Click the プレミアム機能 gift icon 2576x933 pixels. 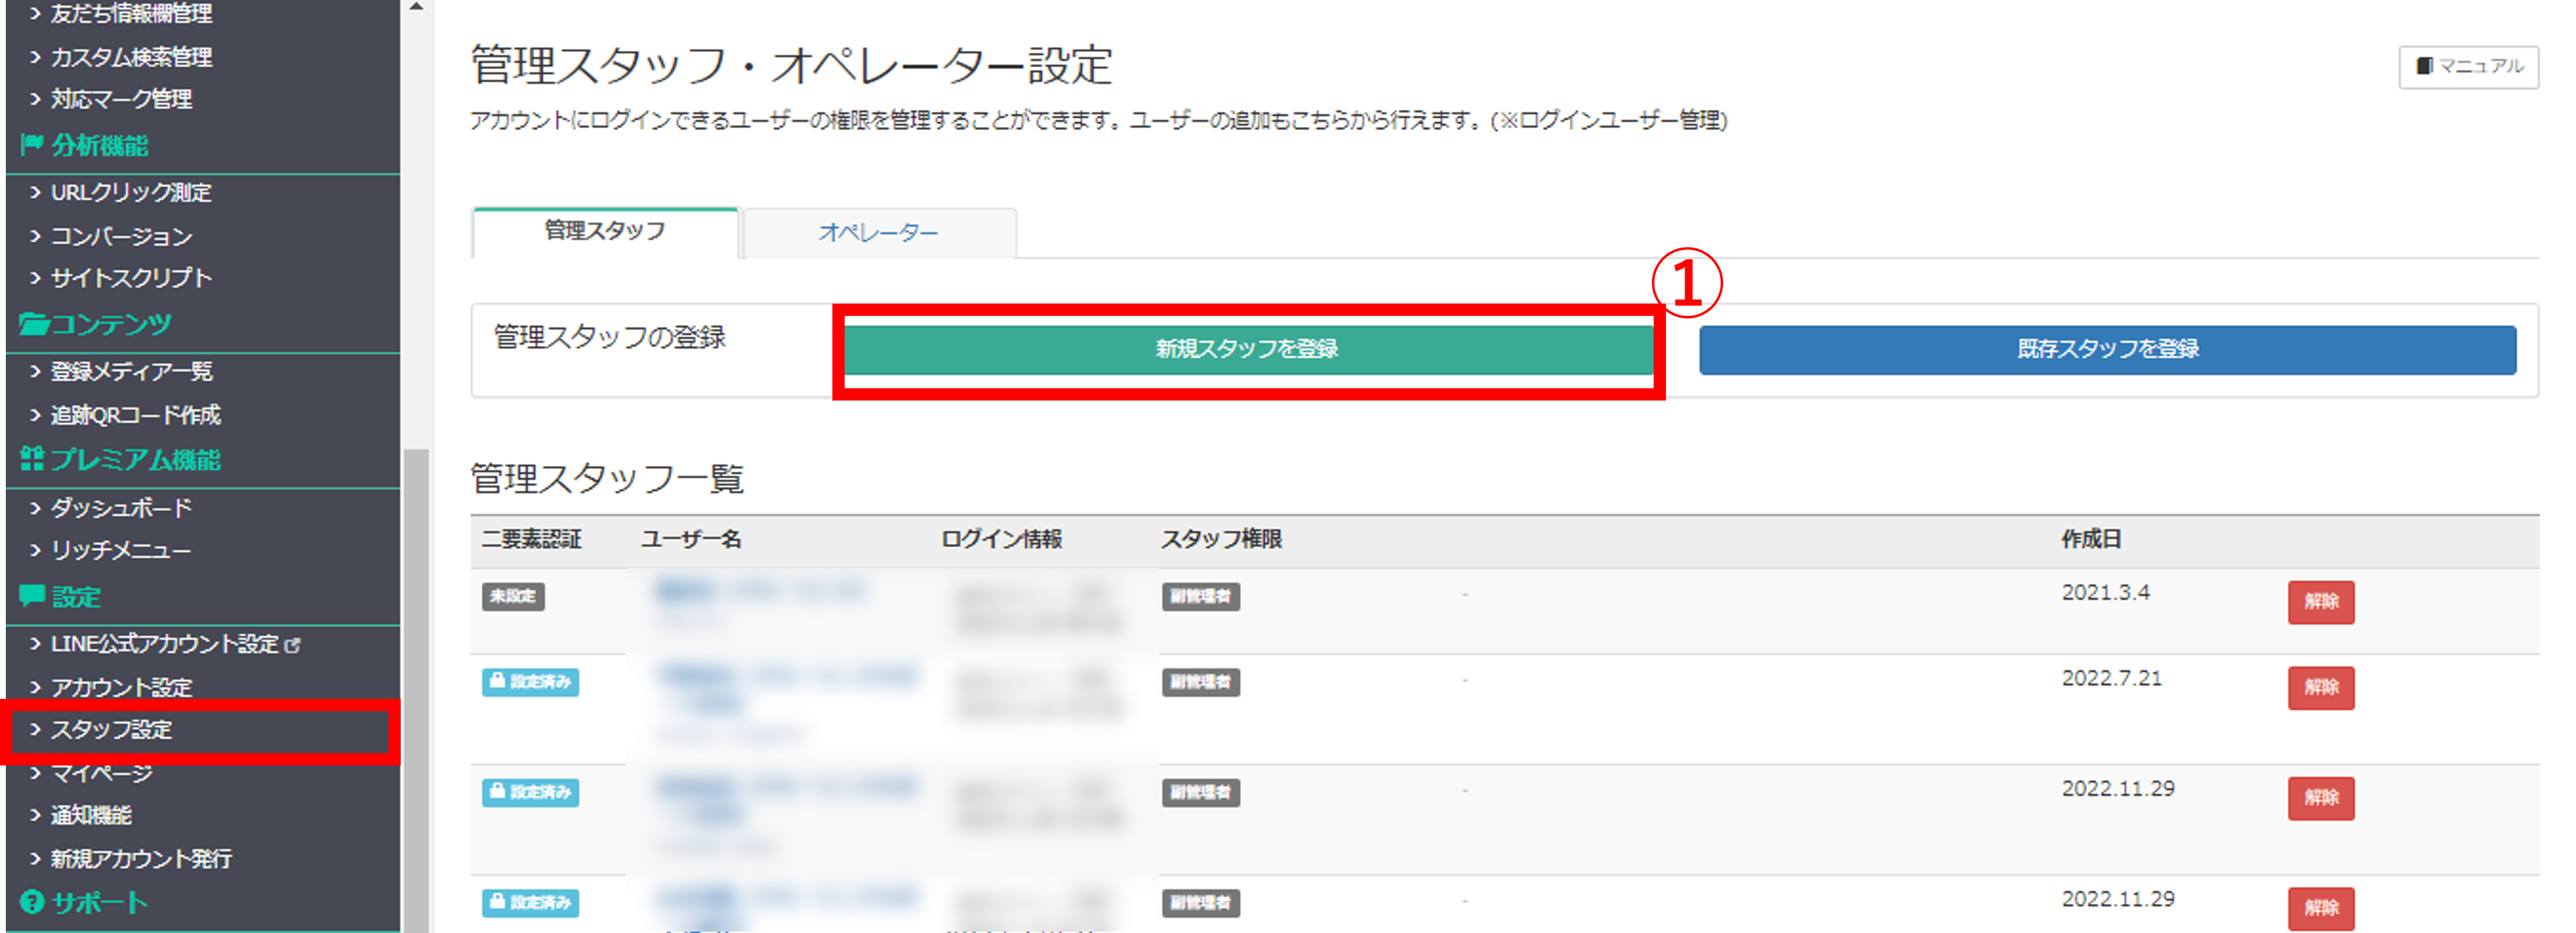[32, 459]
